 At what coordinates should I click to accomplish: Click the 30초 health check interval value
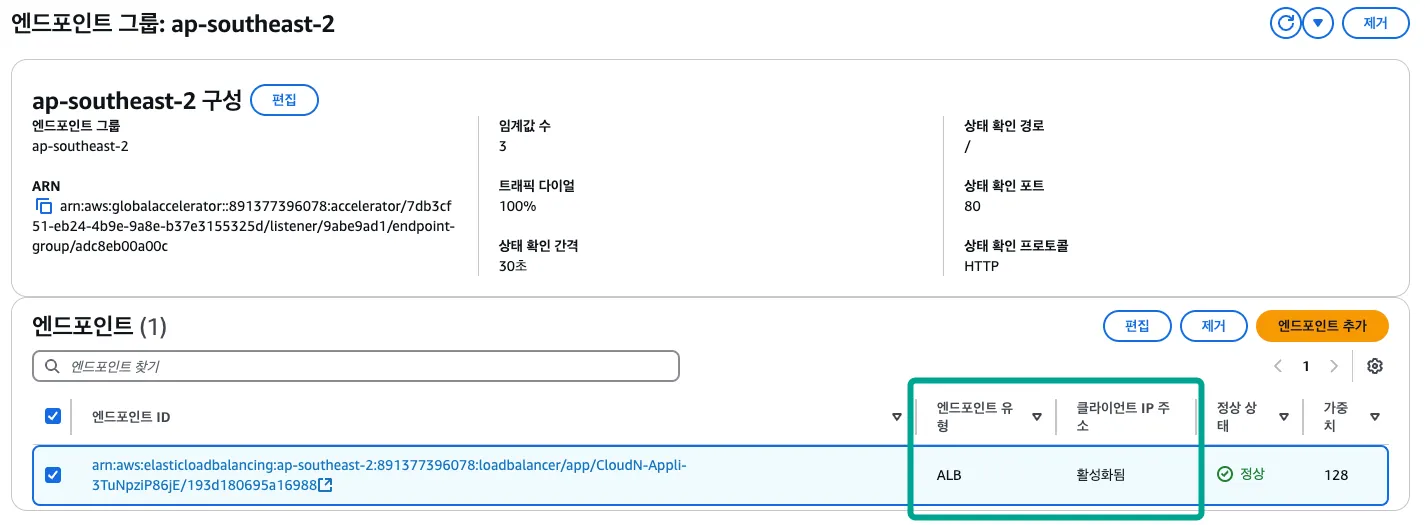512,266
